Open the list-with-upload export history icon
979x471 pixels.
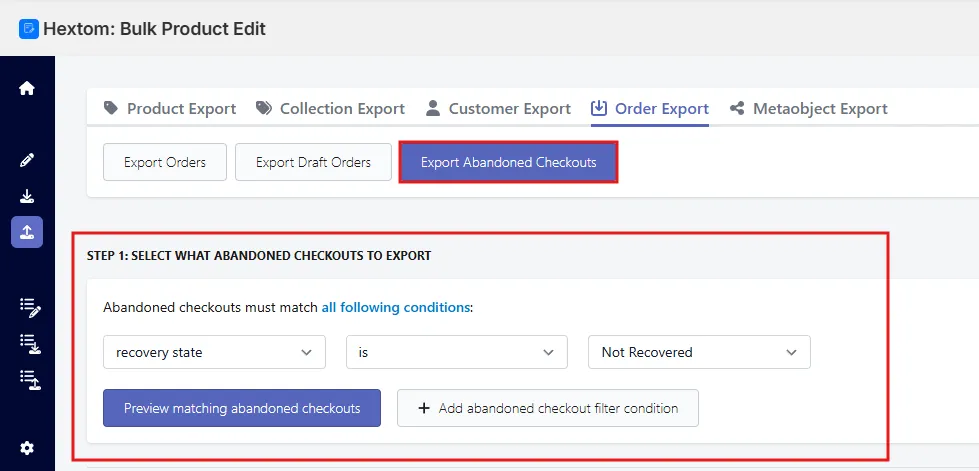30,380
